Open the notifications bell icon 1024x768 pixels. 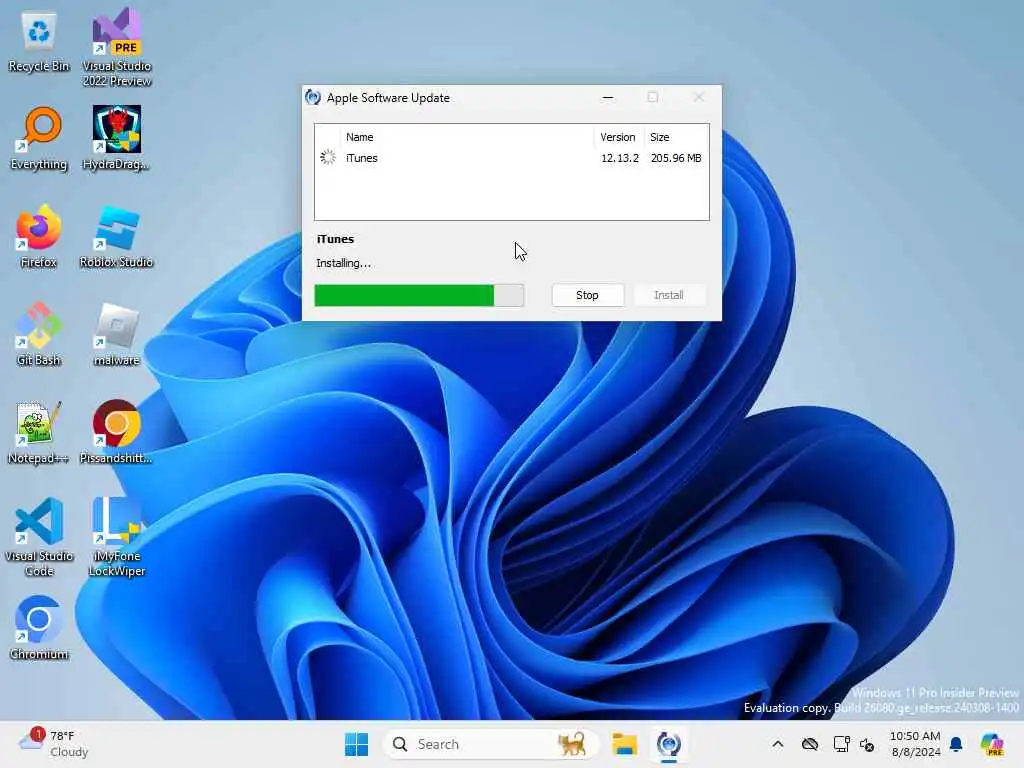coord(956,744)
